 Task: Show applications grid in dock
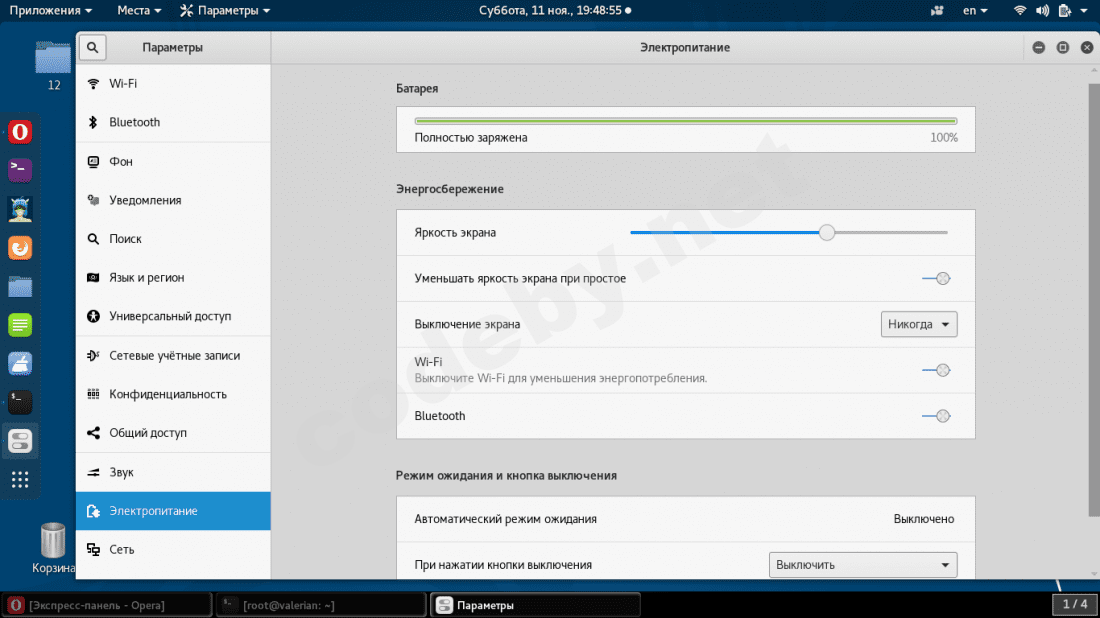[x=20, y=480]
